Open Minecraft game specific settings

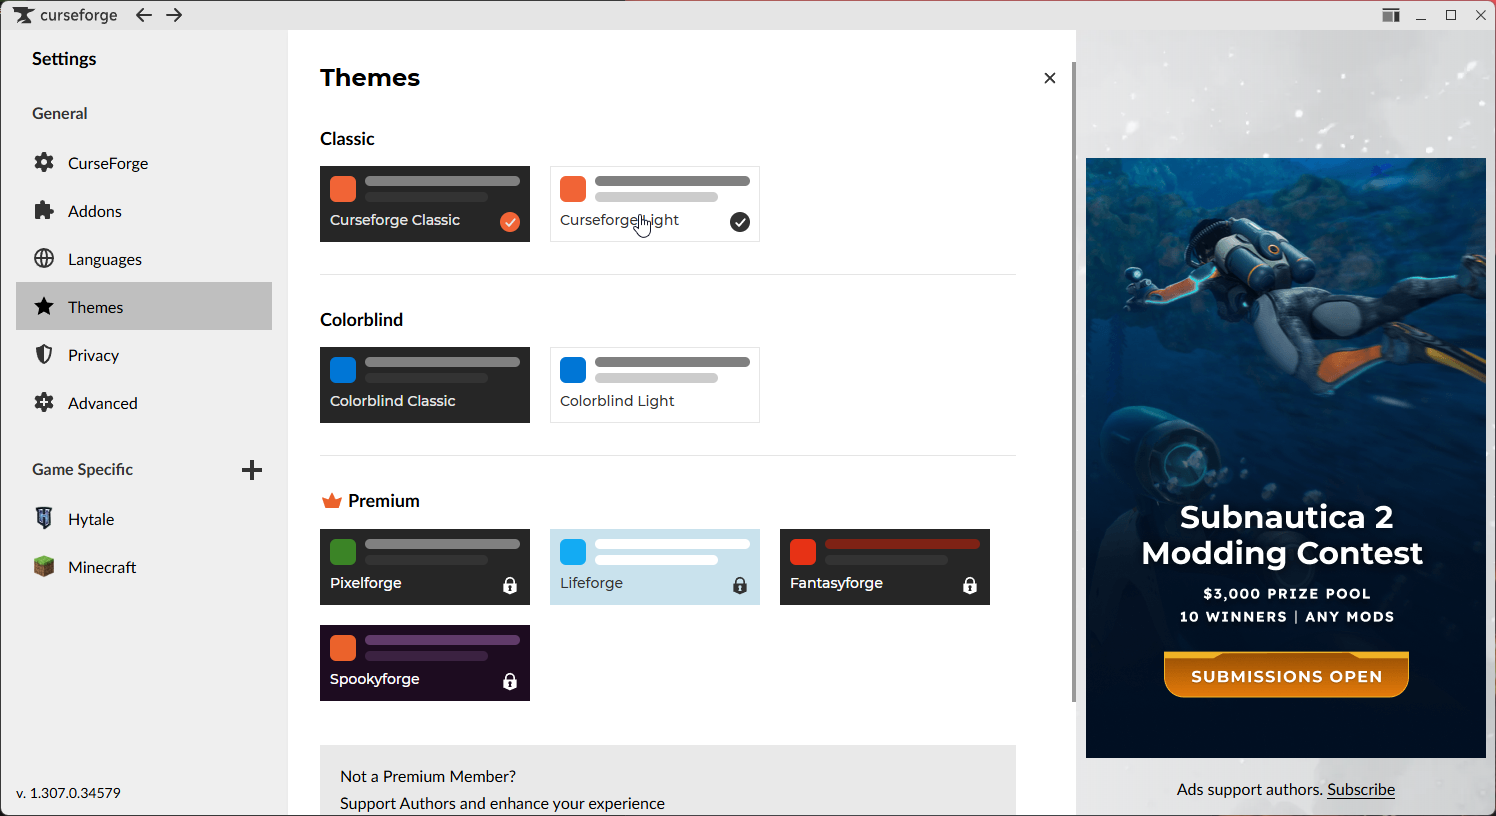tap(144, 566)
